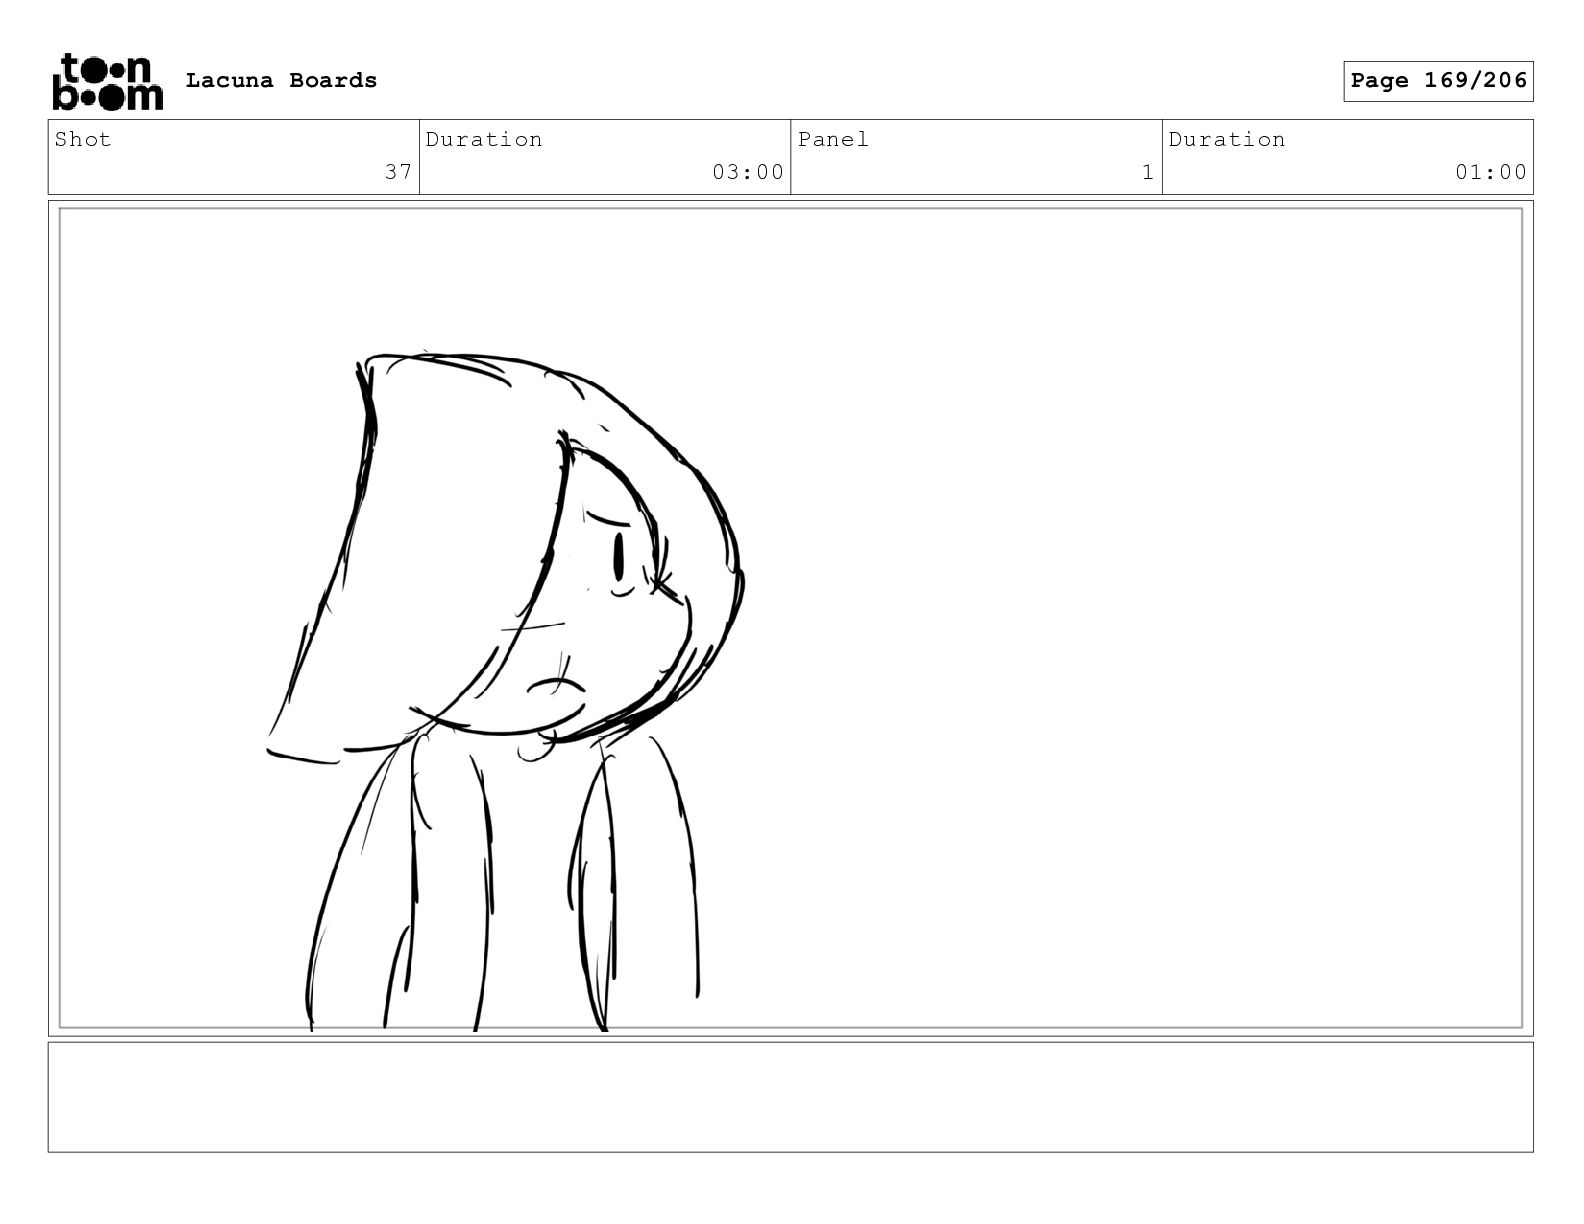Select the shot number '37'
The width and height of the screenshot is (1584, 1224).
(398, 172)
